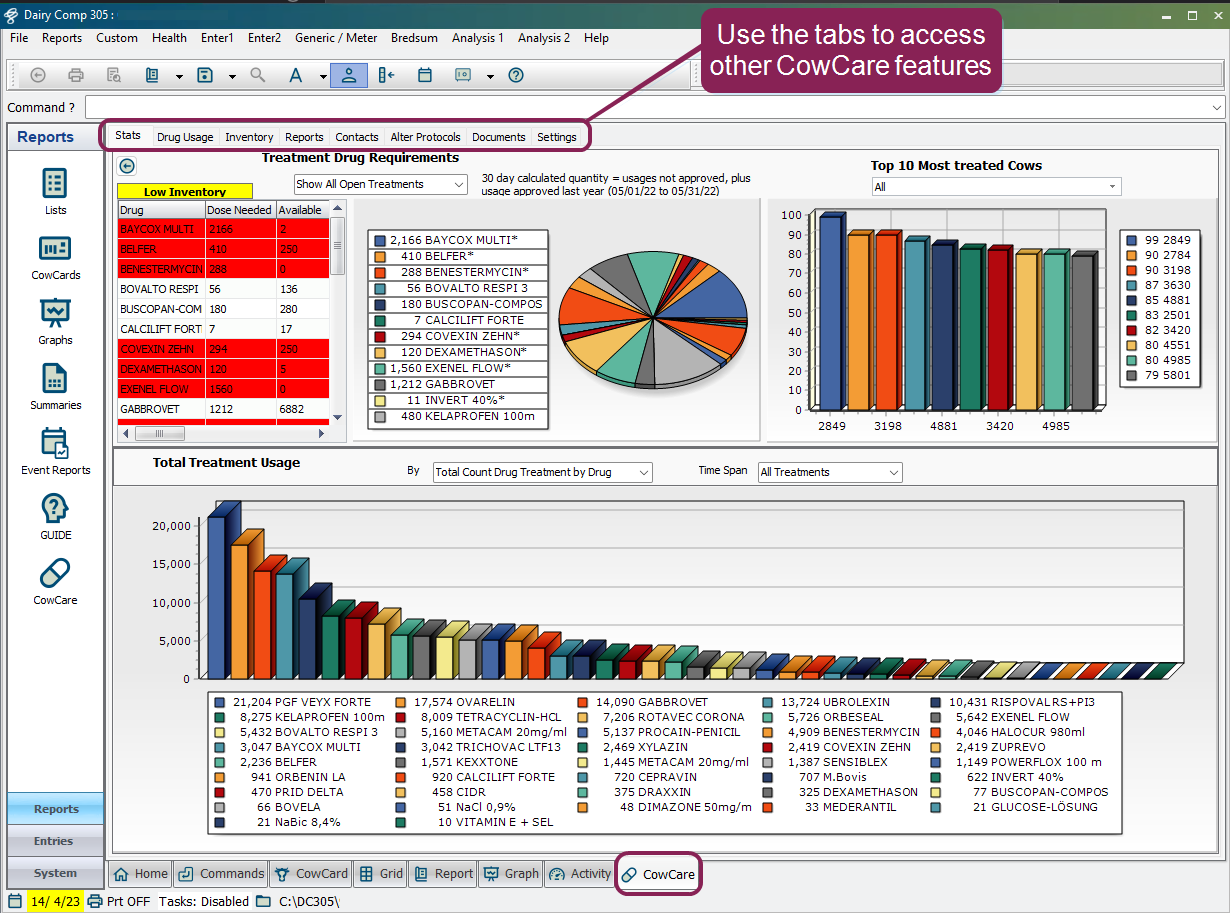Viewport: 1230px width, 913px height.
Task: Click the Reports panel button at bottom left
Action: pyautogui.click(x=54, y=809)
